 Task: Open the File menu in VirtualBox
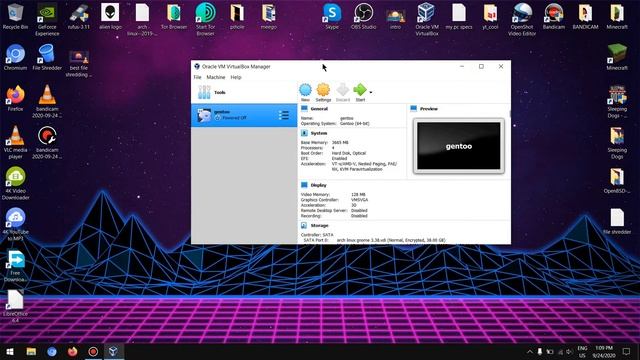198,77
